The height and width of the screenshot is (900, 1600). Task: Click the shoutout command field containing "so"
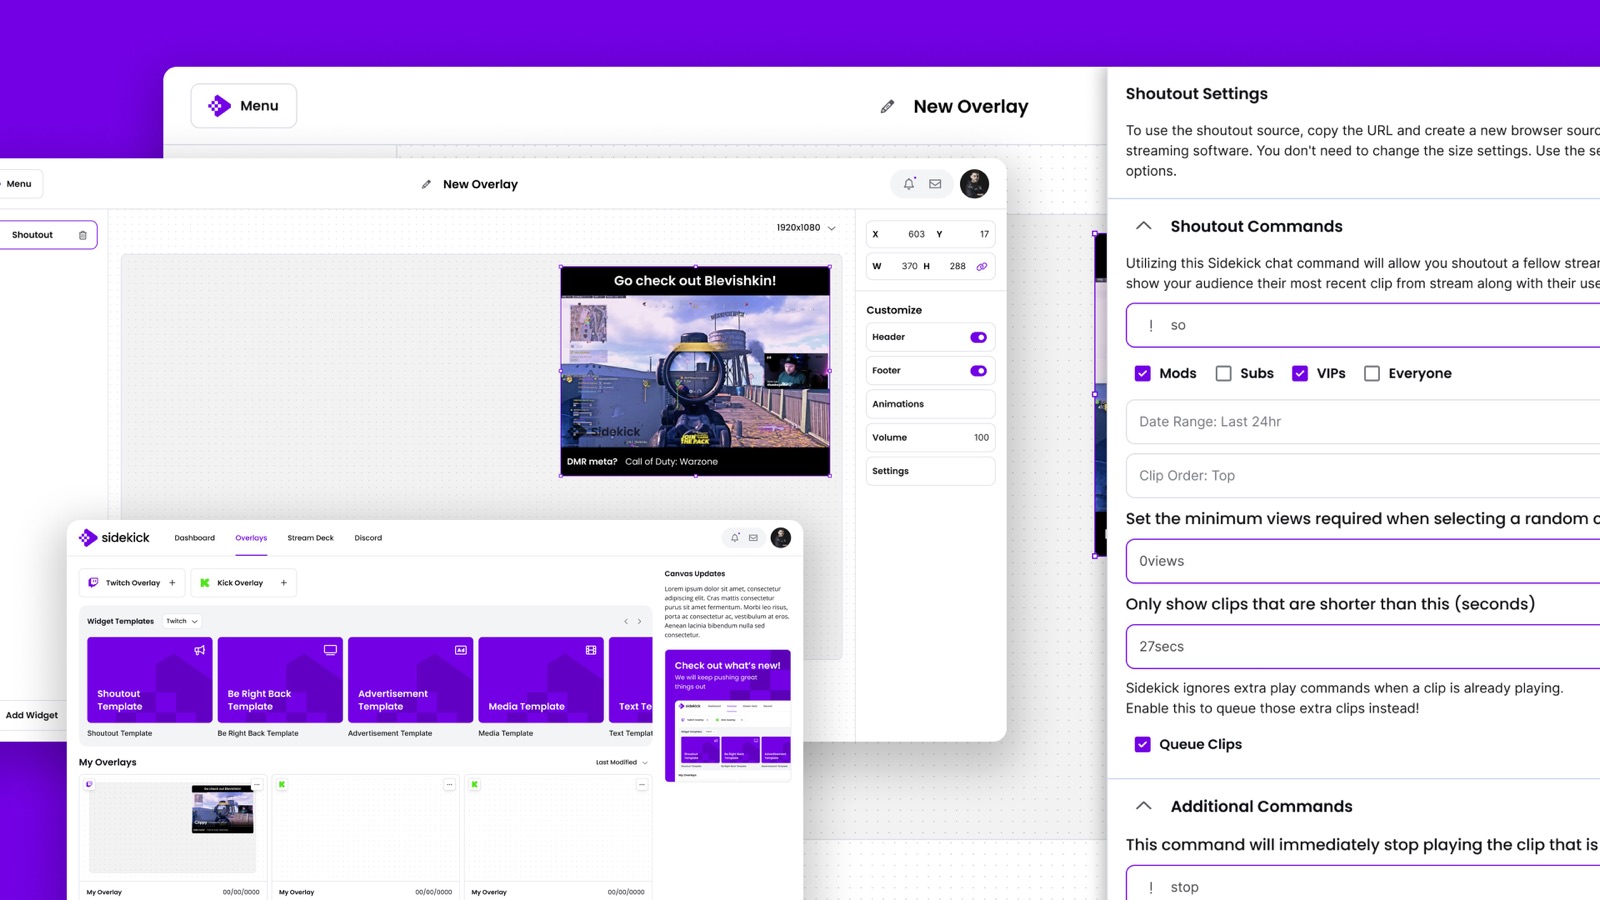tap(1363, 325)
